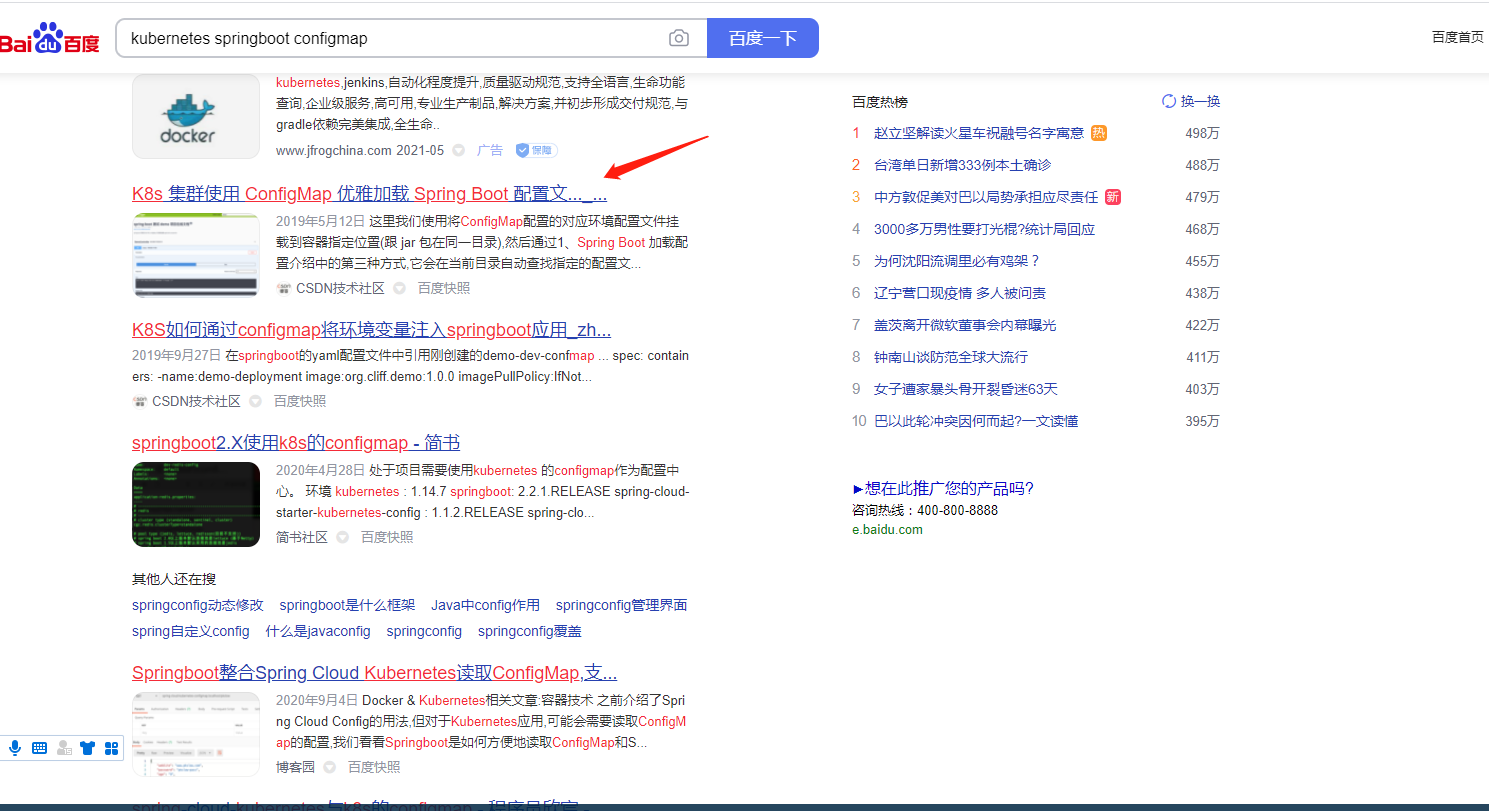Click 想在此推广您的产品吗? link
Viewport: 1489px width, 811px height.
(943, 488)
